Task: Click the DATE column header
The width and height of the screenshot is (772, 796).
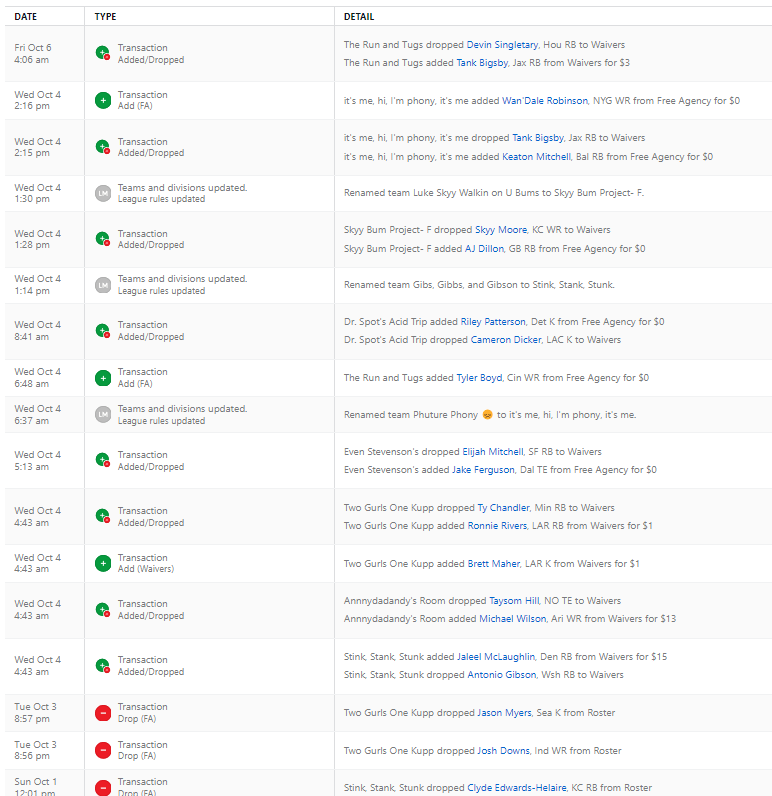Action: pos(26,17)
